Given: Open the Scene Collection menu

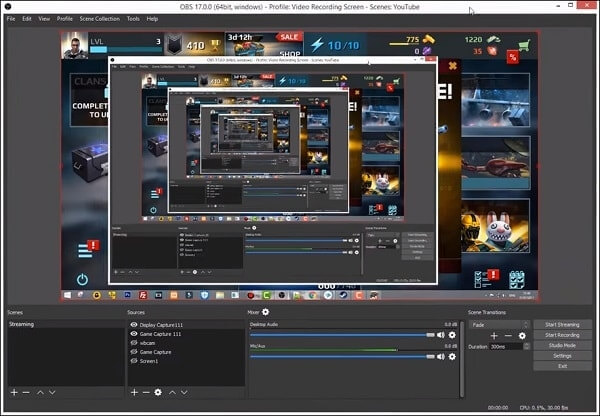Looking at the screenshot, I should (99, 19).
